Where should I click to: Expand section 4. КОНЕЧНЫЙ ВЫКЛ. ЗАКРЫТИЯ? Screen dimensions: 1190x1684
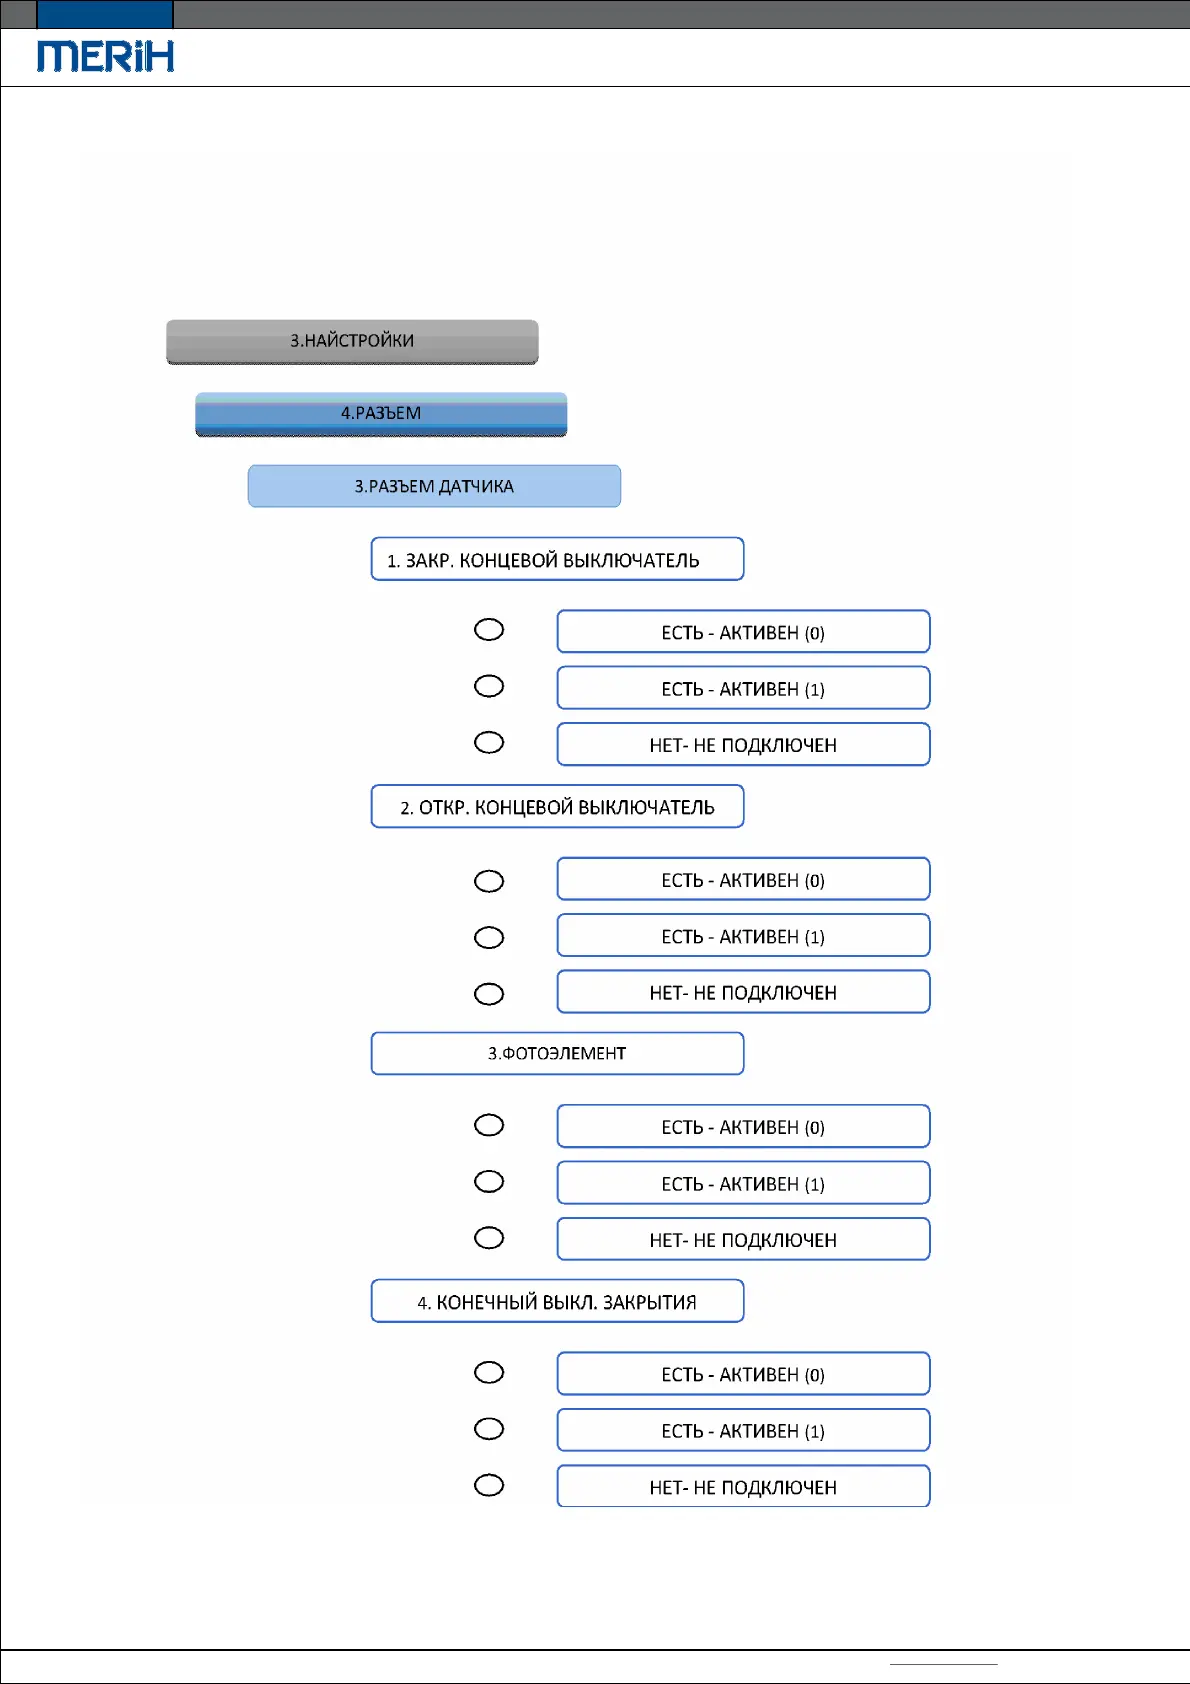(557, 1301)
